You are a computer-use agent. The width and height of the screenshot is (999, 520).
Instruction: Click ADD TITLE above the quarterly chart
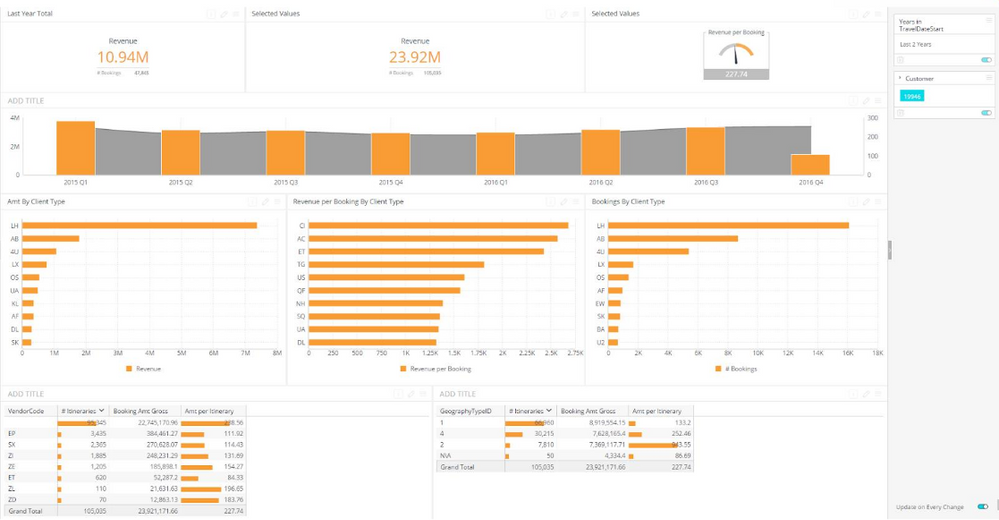tap(26, 101)
